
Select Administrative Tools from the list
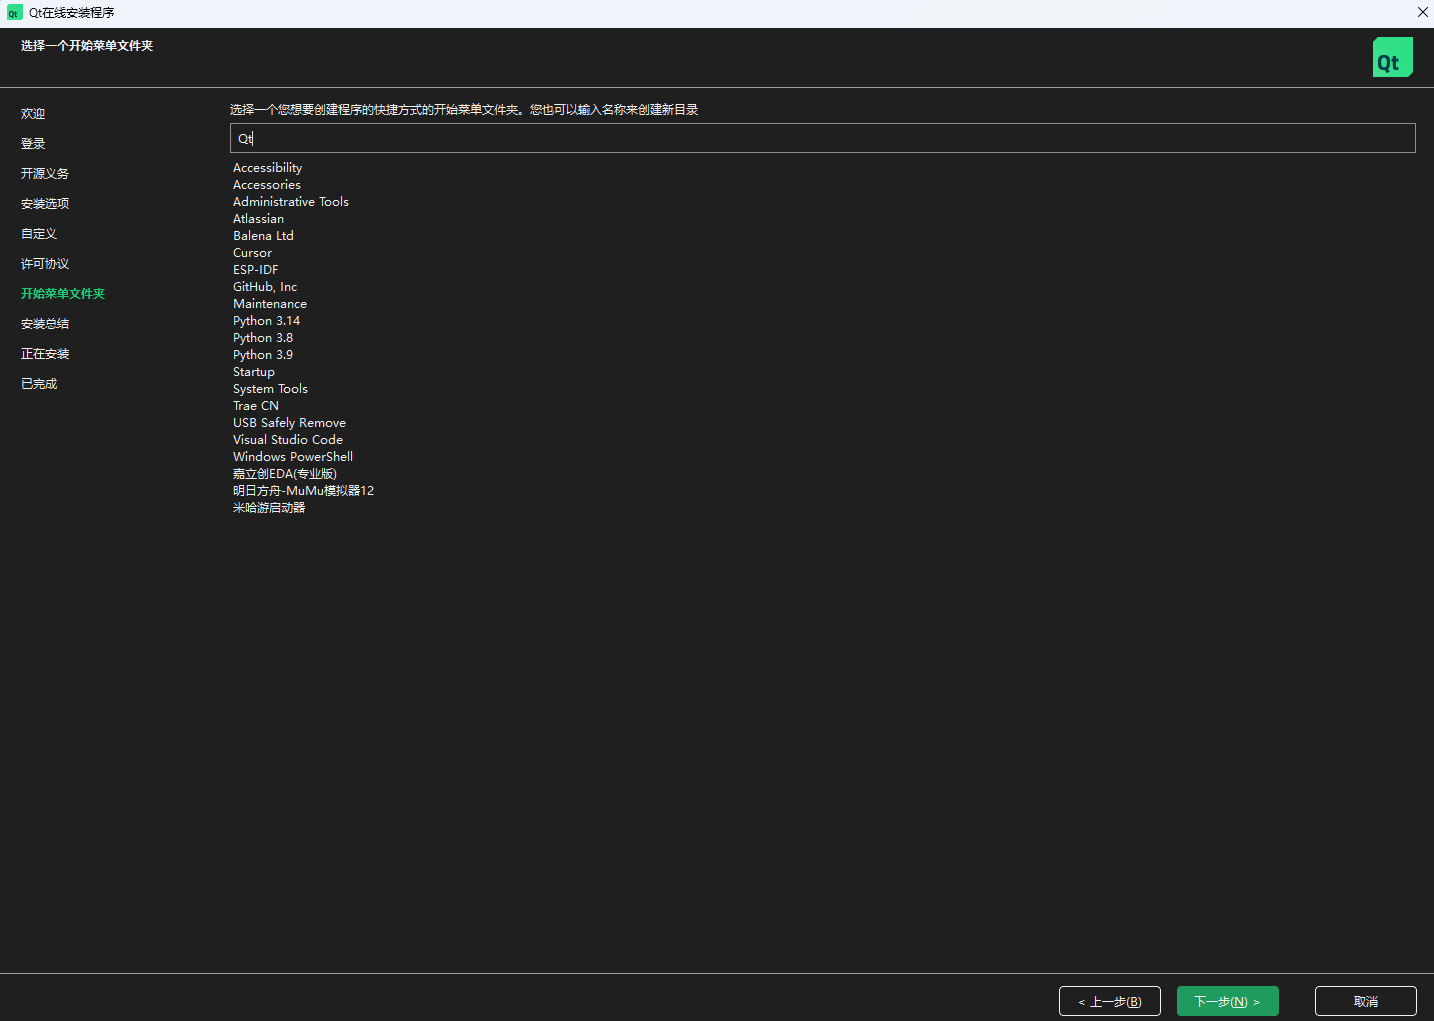[x=291, y=202]
